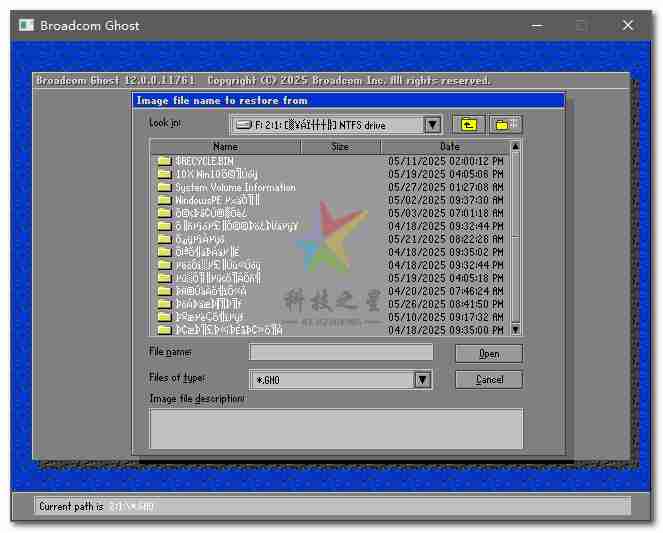Viewport: 663px width, 533px height.
Task: Click the Image file description box
Action: [336, 429]
